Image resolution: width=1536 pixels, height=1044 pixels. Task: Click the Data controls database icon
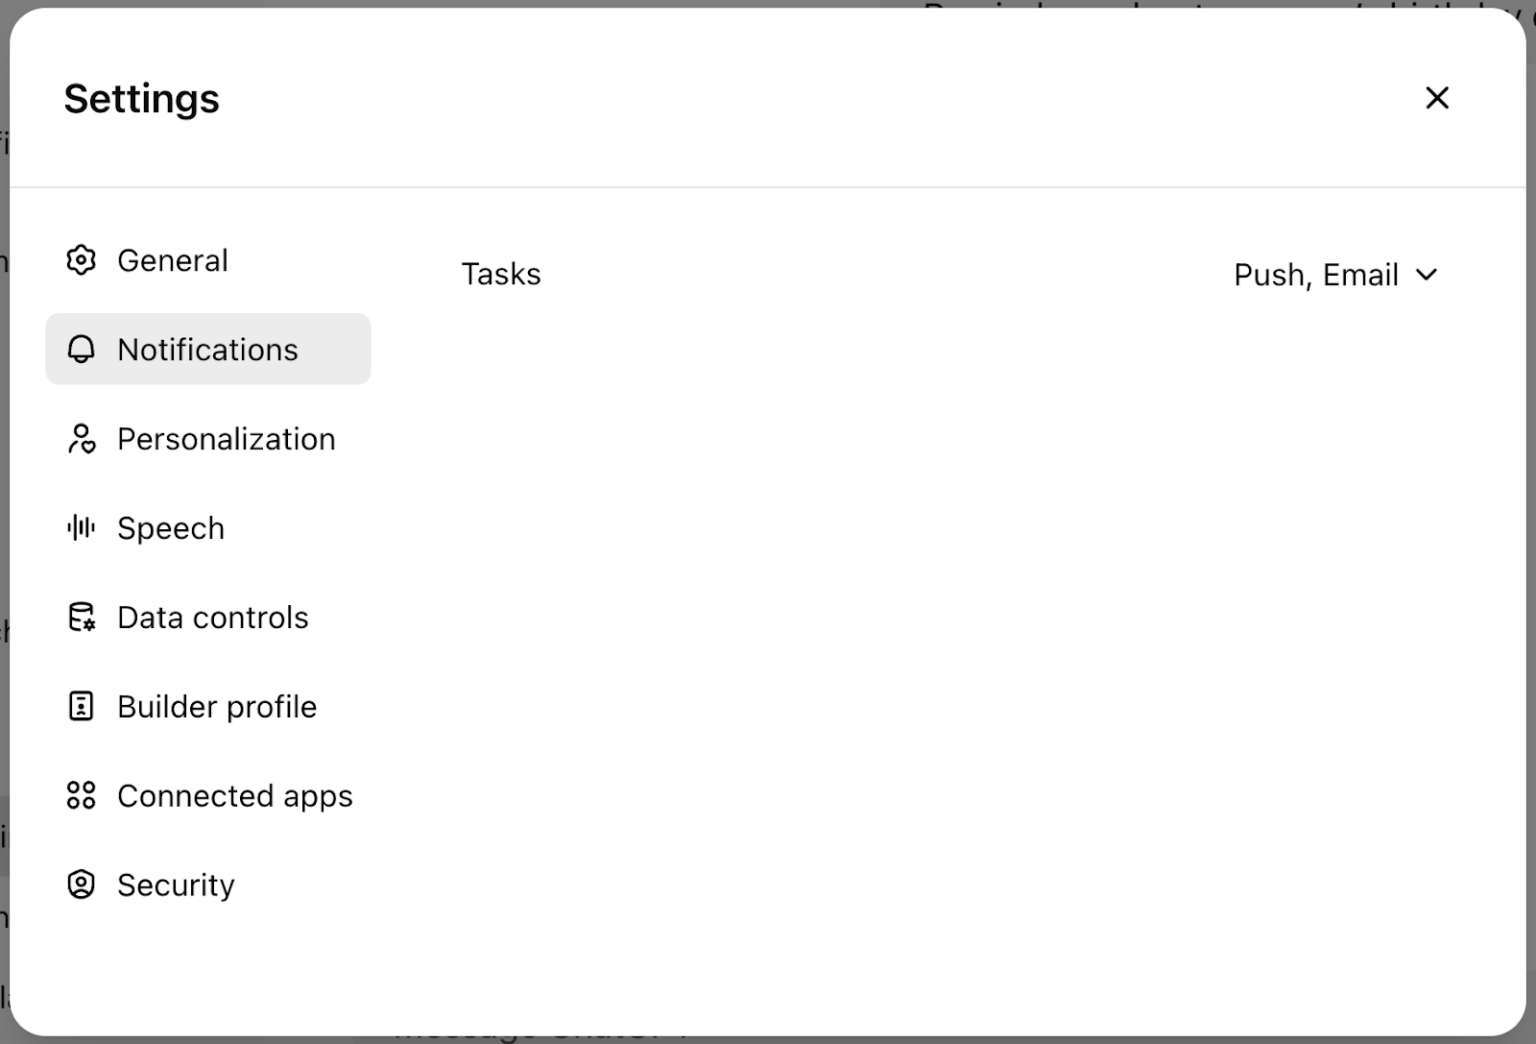tap(81, 617)
